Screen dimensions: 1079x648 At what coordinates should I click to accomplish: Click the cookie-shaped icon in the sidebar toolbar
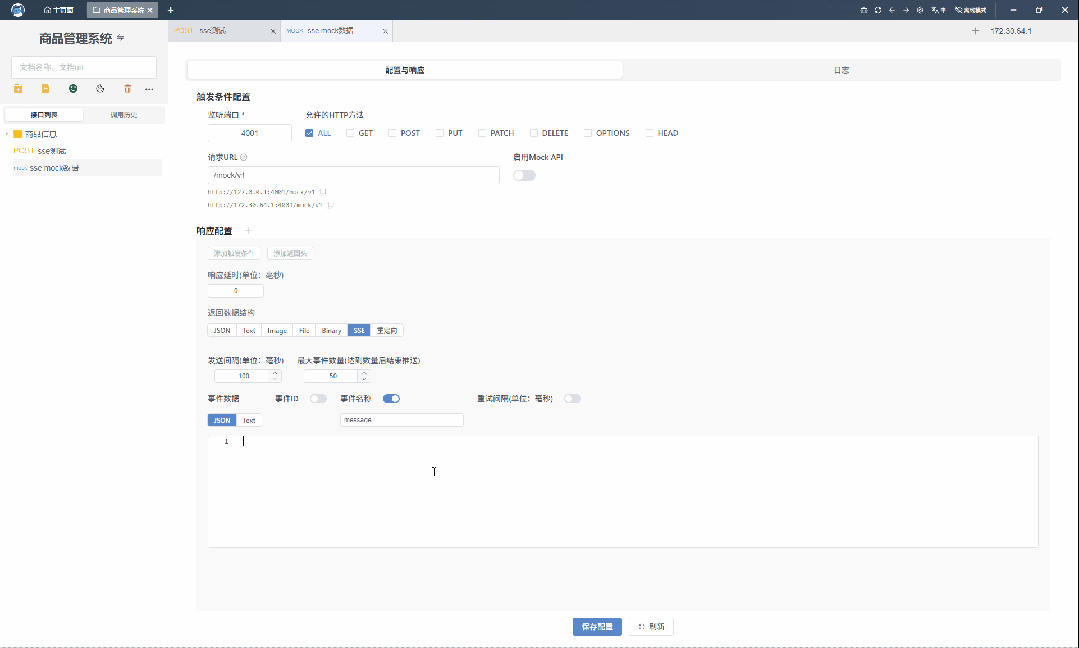click(x=100, y=89)
